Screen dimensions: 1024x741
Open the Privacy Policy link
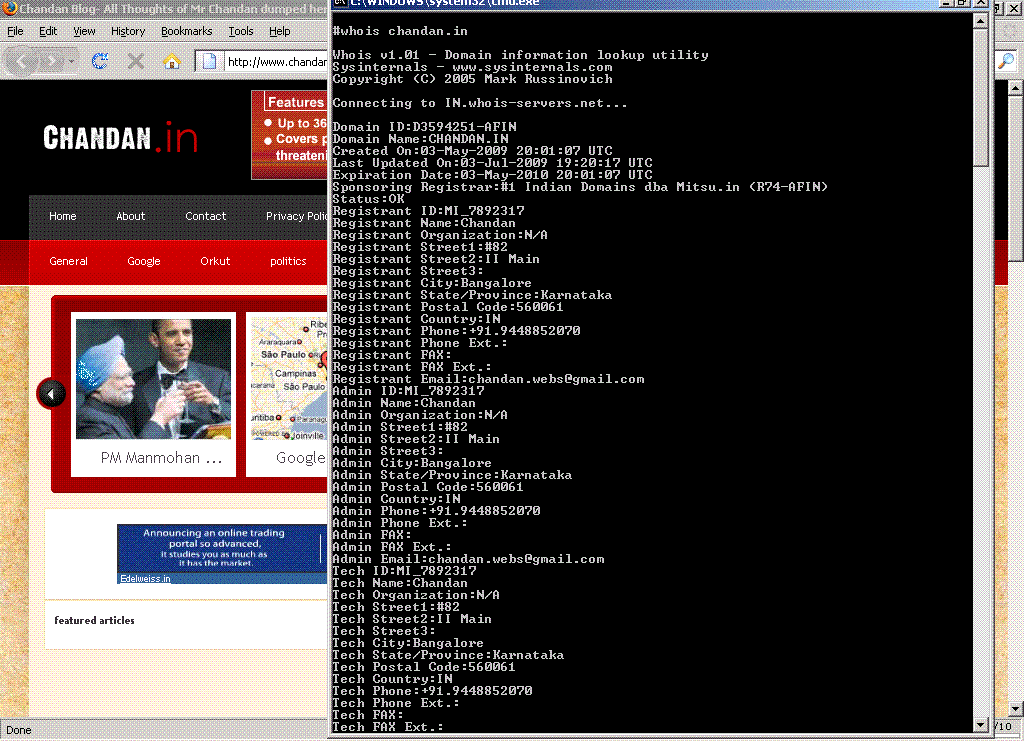[296, 216]
